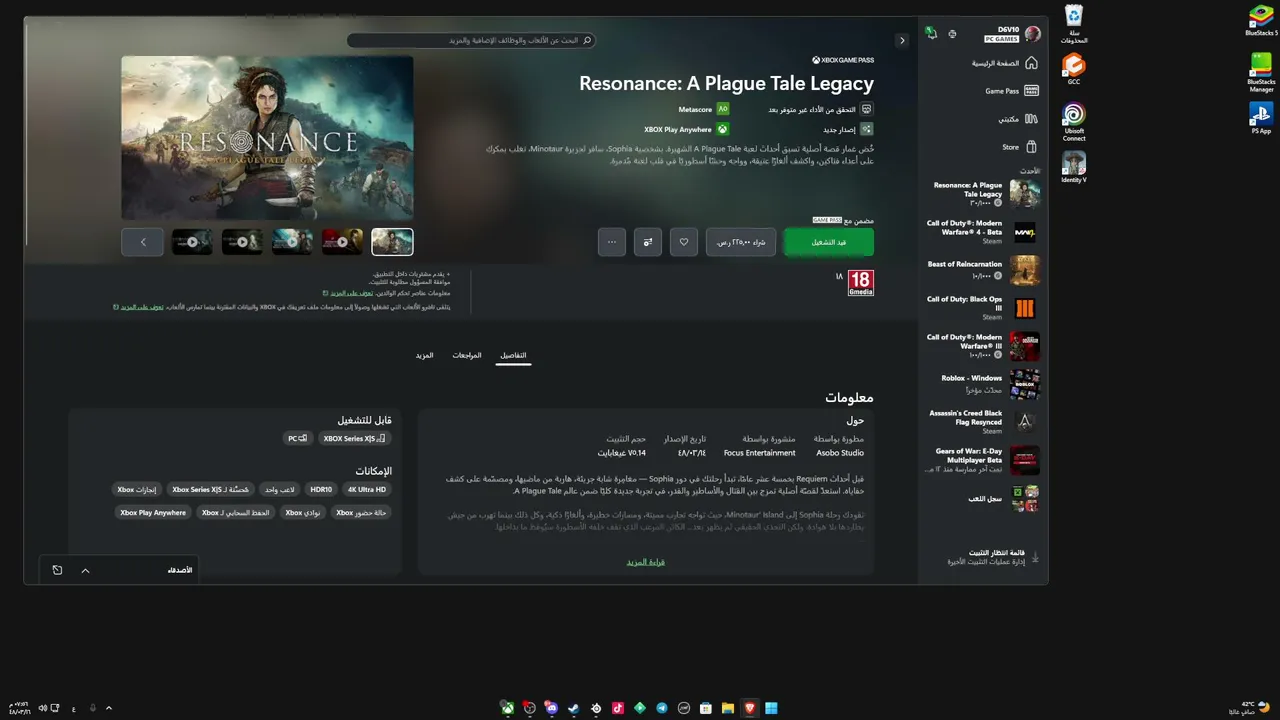
Task: Click the 18 Gmedia age rating badge
Action: tap(860, 283)
